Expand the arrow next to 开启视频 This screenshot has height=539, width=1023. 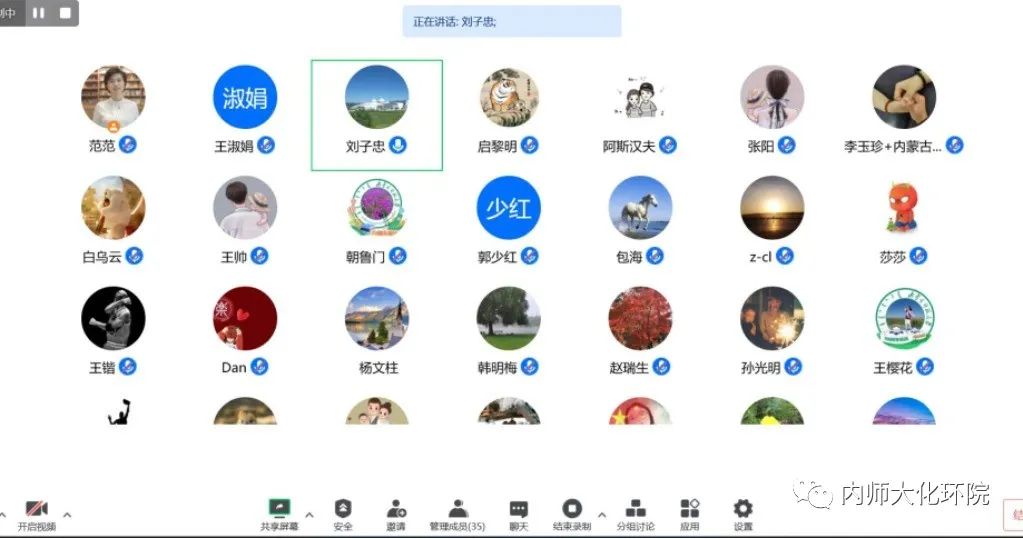[67, 515]
